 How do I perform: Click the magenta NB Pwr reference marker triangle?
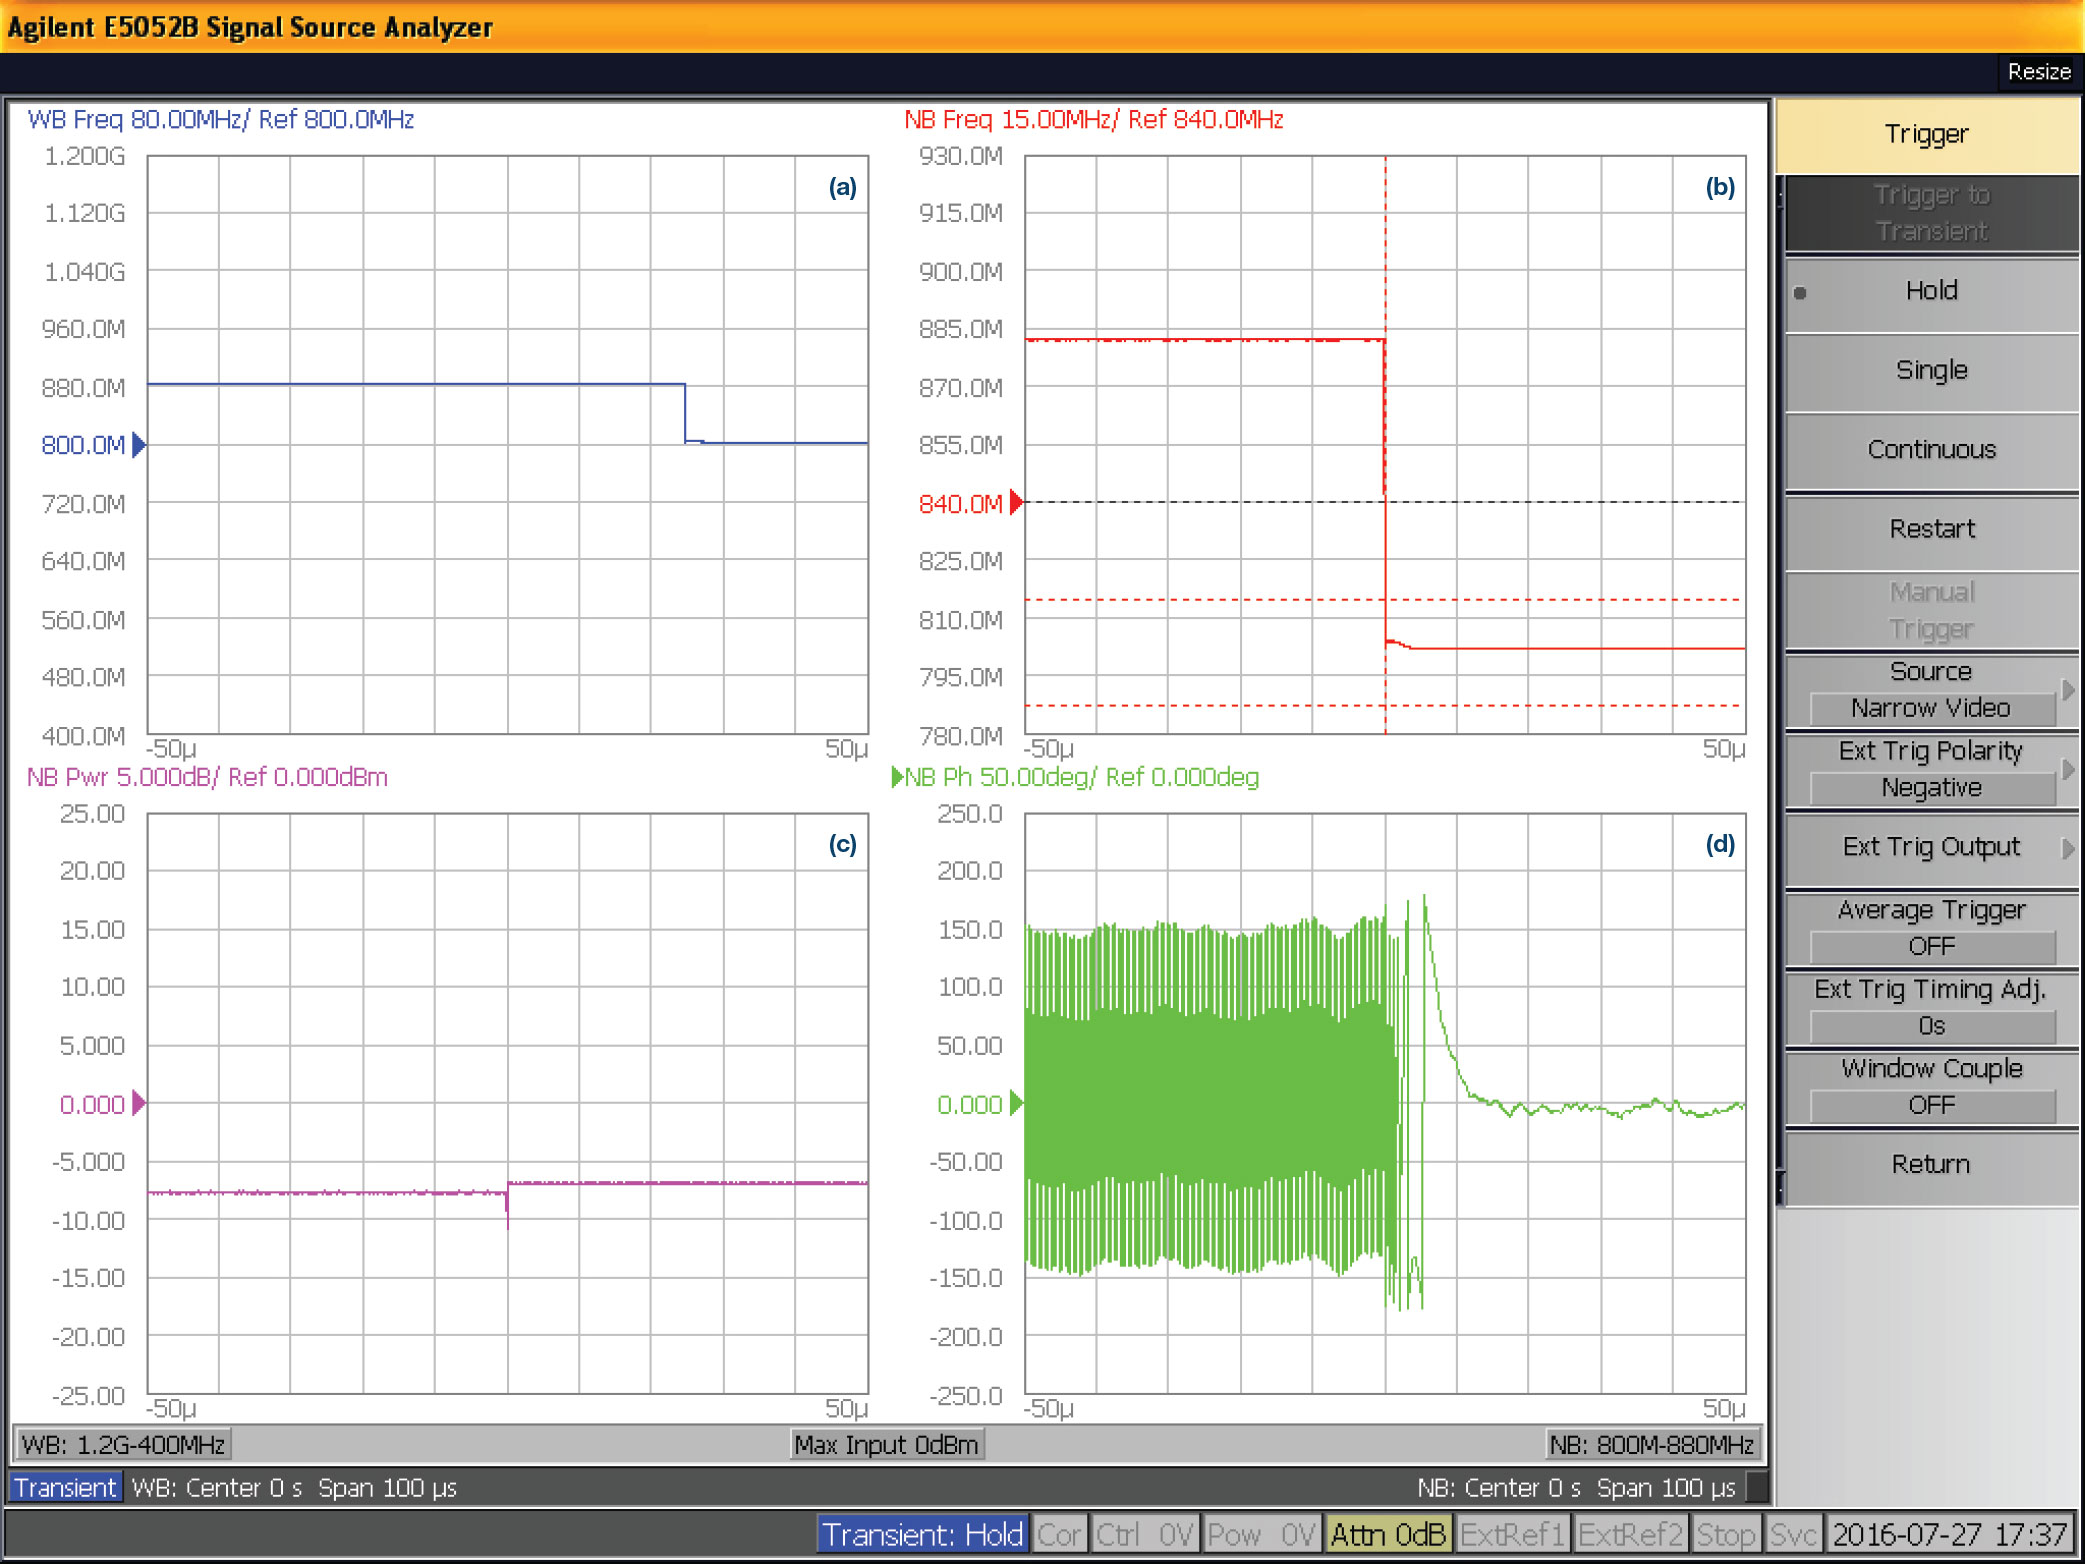point(138,1103)
